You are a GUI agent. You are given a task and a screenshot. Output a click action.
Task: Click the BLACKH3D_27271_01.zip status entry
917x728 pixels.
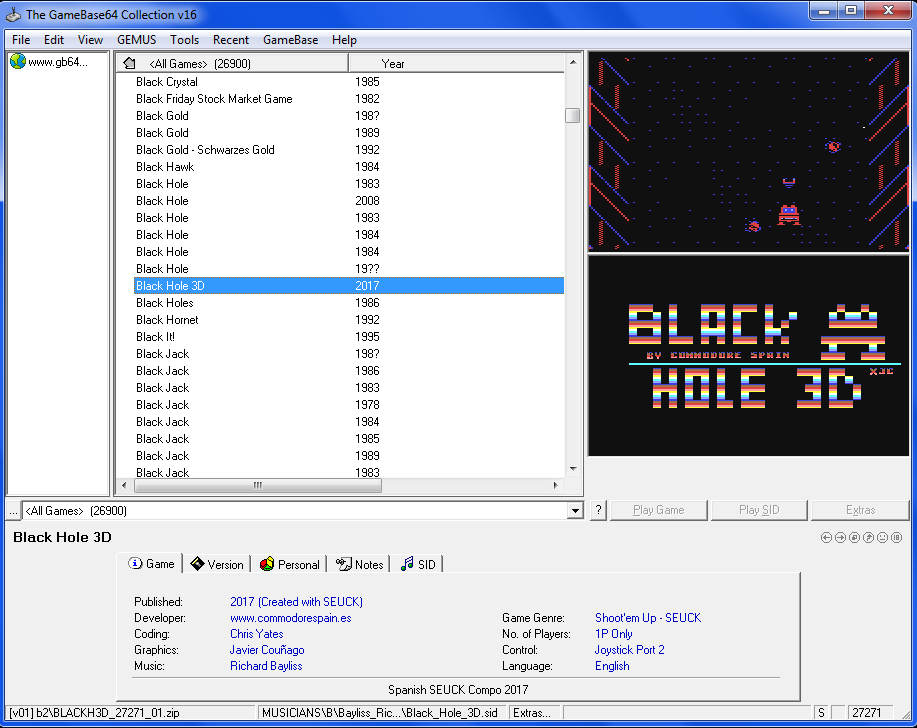pos(131,713)
